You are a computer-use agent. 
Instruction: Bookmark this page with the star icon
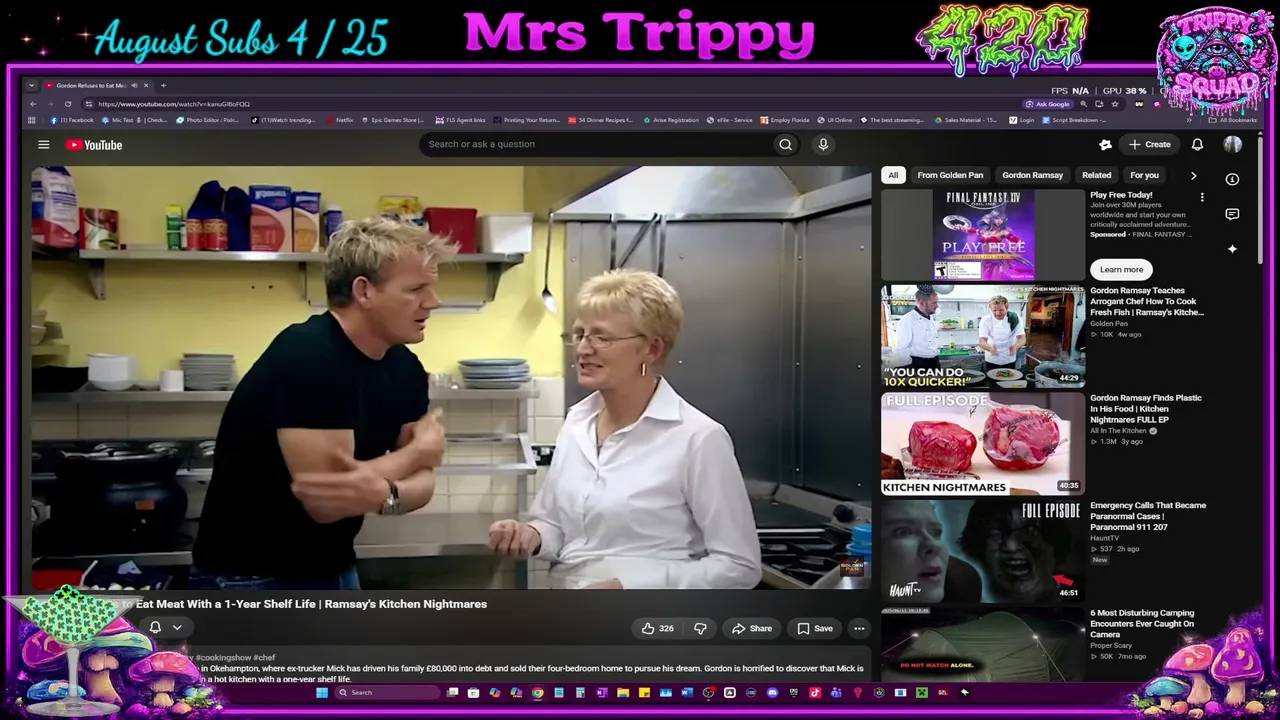(x=1114, y=104)
